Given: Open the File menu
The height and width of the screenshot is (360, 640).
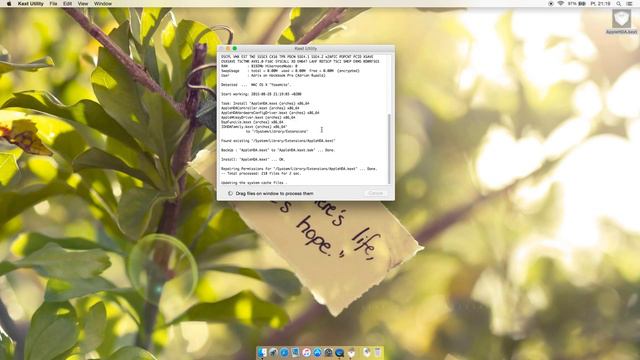Looking at the screenshot, I should [x=53, y=3].
